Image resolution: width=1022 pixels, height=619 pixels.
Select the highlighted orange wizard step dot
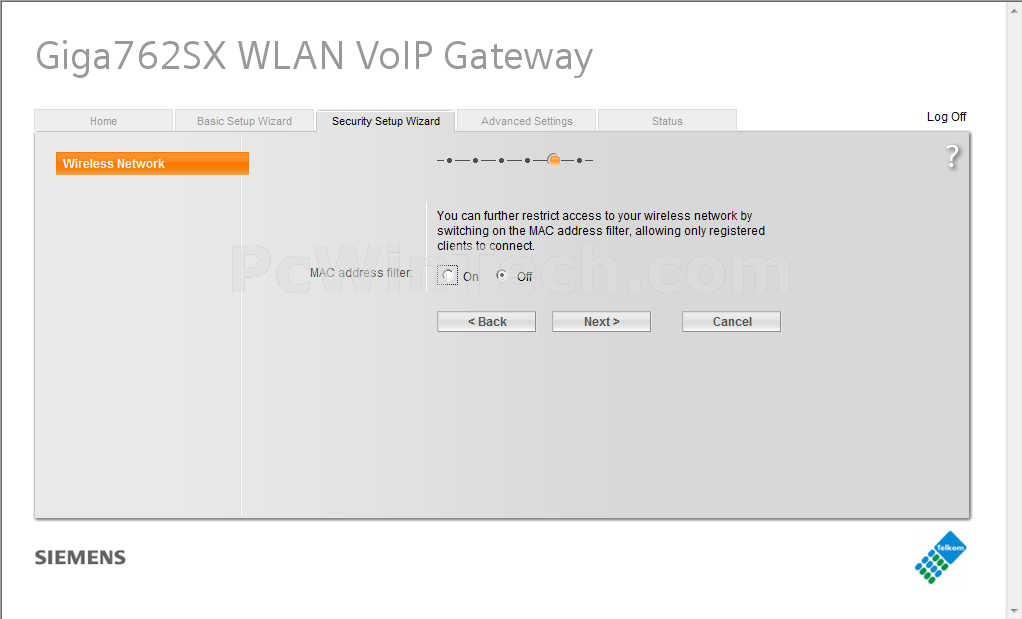(x=553, y=160)
